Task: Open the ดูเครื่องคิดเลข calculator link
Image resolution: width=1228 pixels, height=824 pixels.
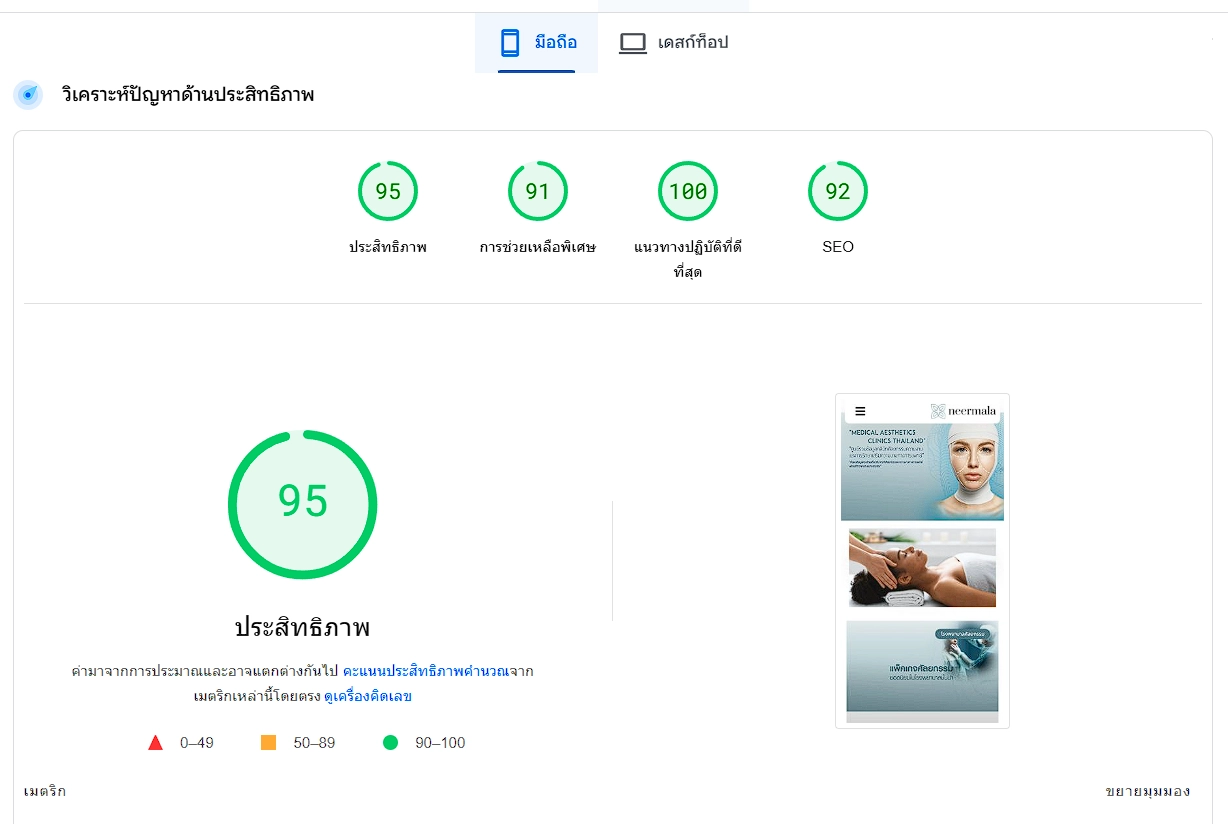Action: coord(368,696)
